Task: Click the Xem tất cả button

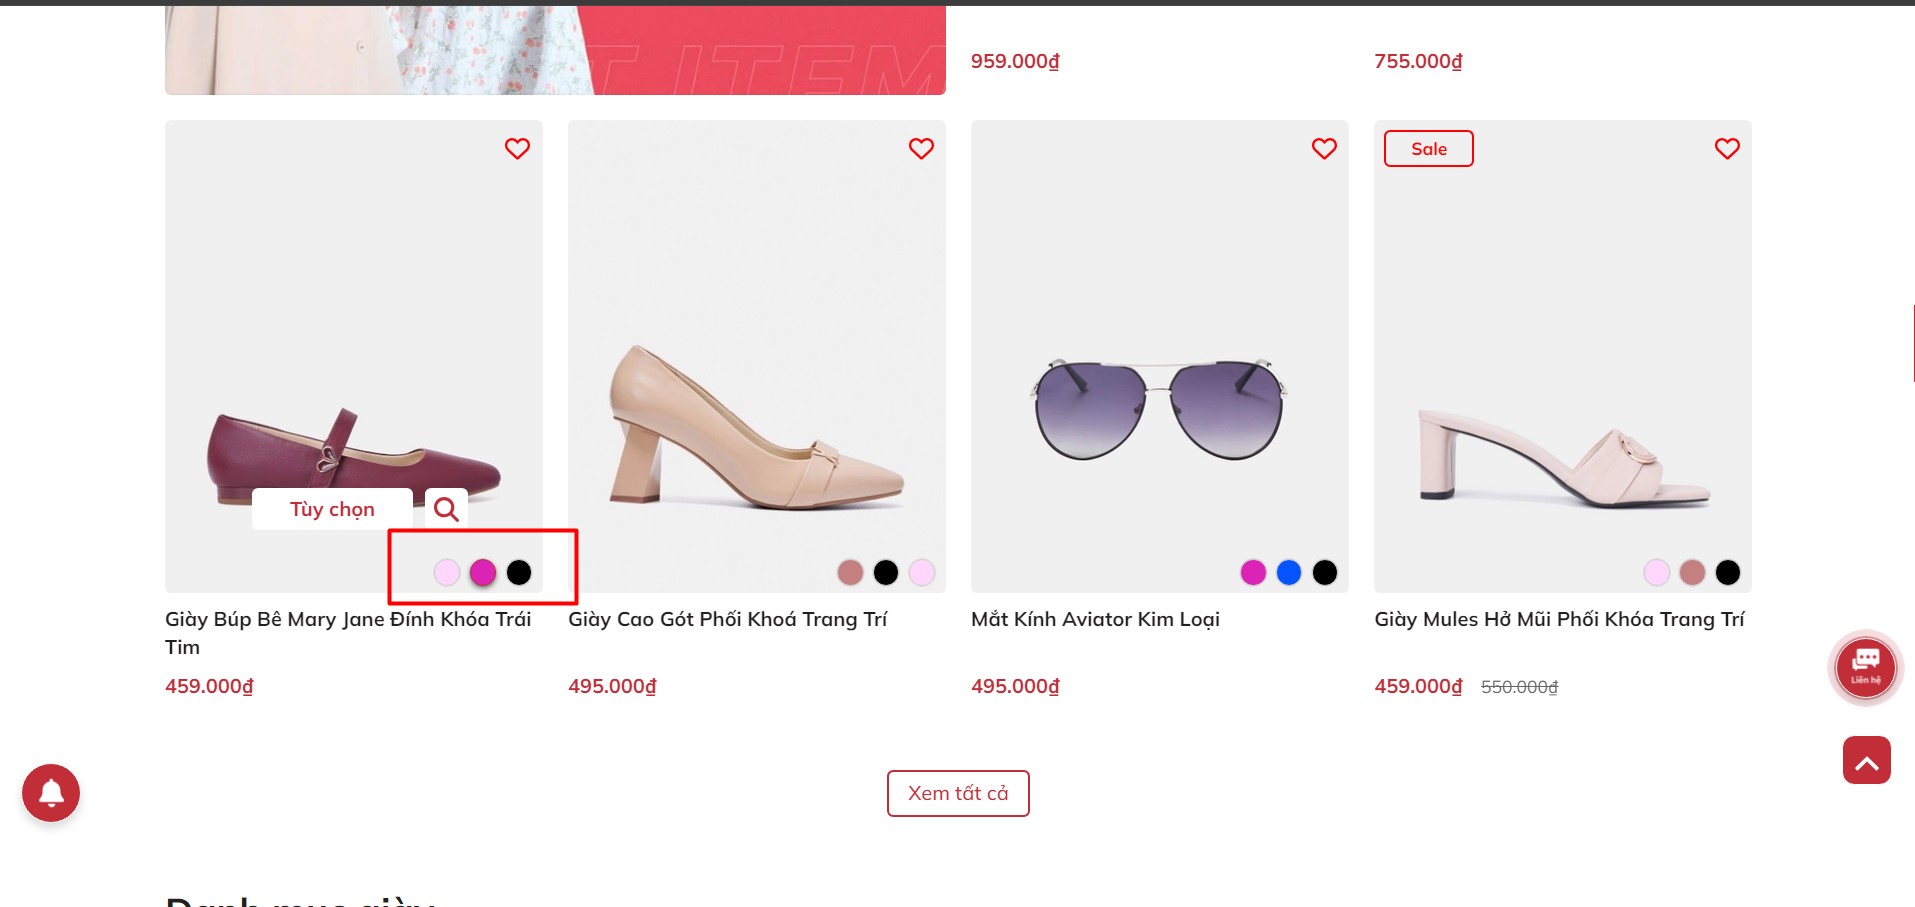Action: point(958,793)
